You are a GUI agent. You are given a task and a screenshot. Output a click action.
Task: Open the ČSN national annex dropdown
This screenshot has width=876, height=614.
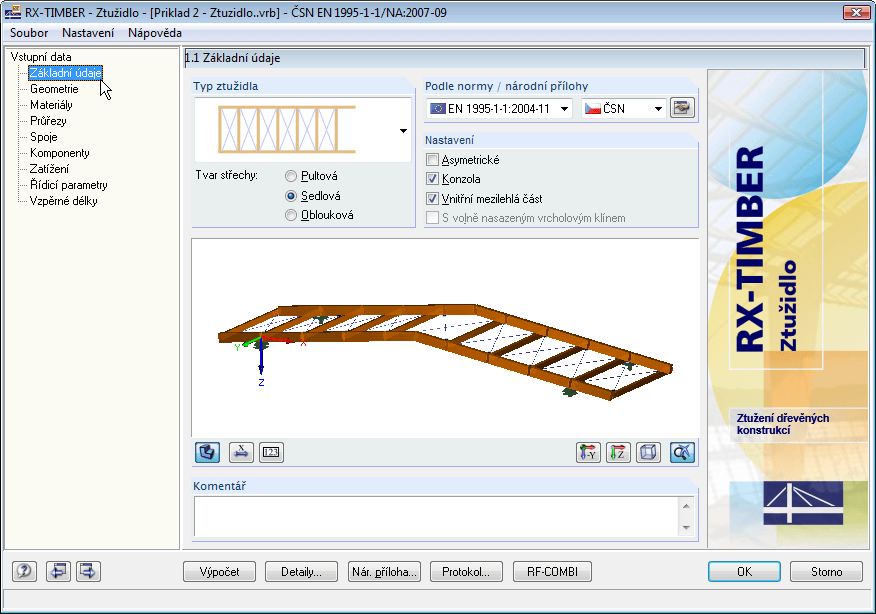pyautogui.click(x=623, y=108)
